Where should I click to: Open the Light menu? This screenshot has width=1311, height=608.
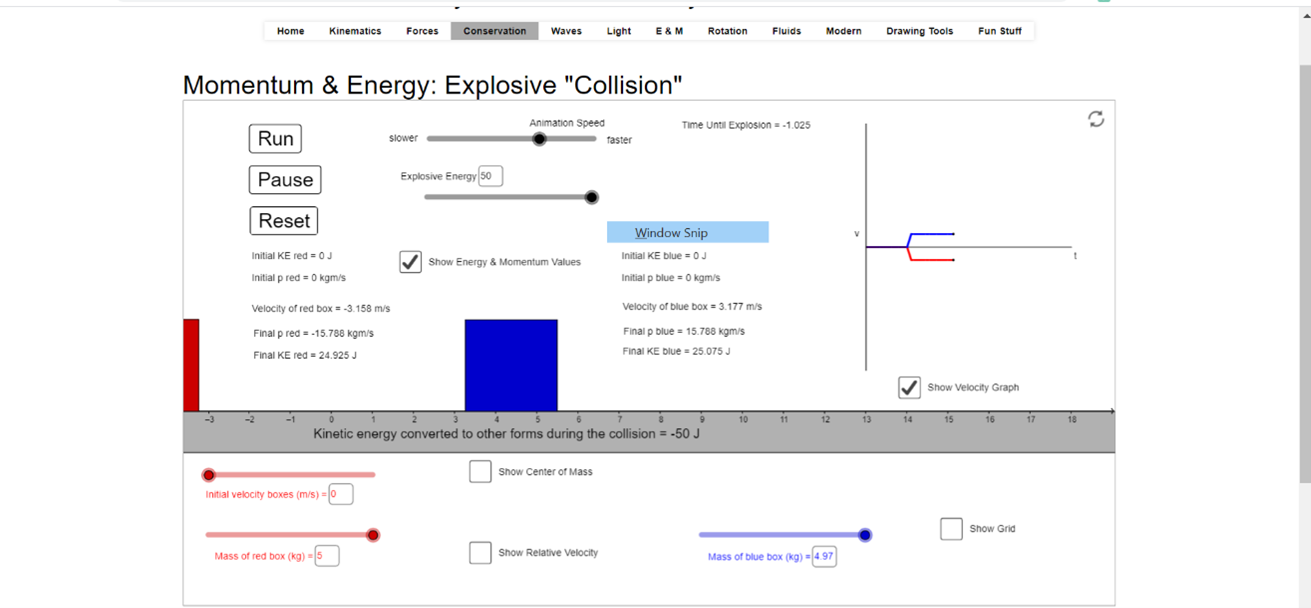click(619, 31)
